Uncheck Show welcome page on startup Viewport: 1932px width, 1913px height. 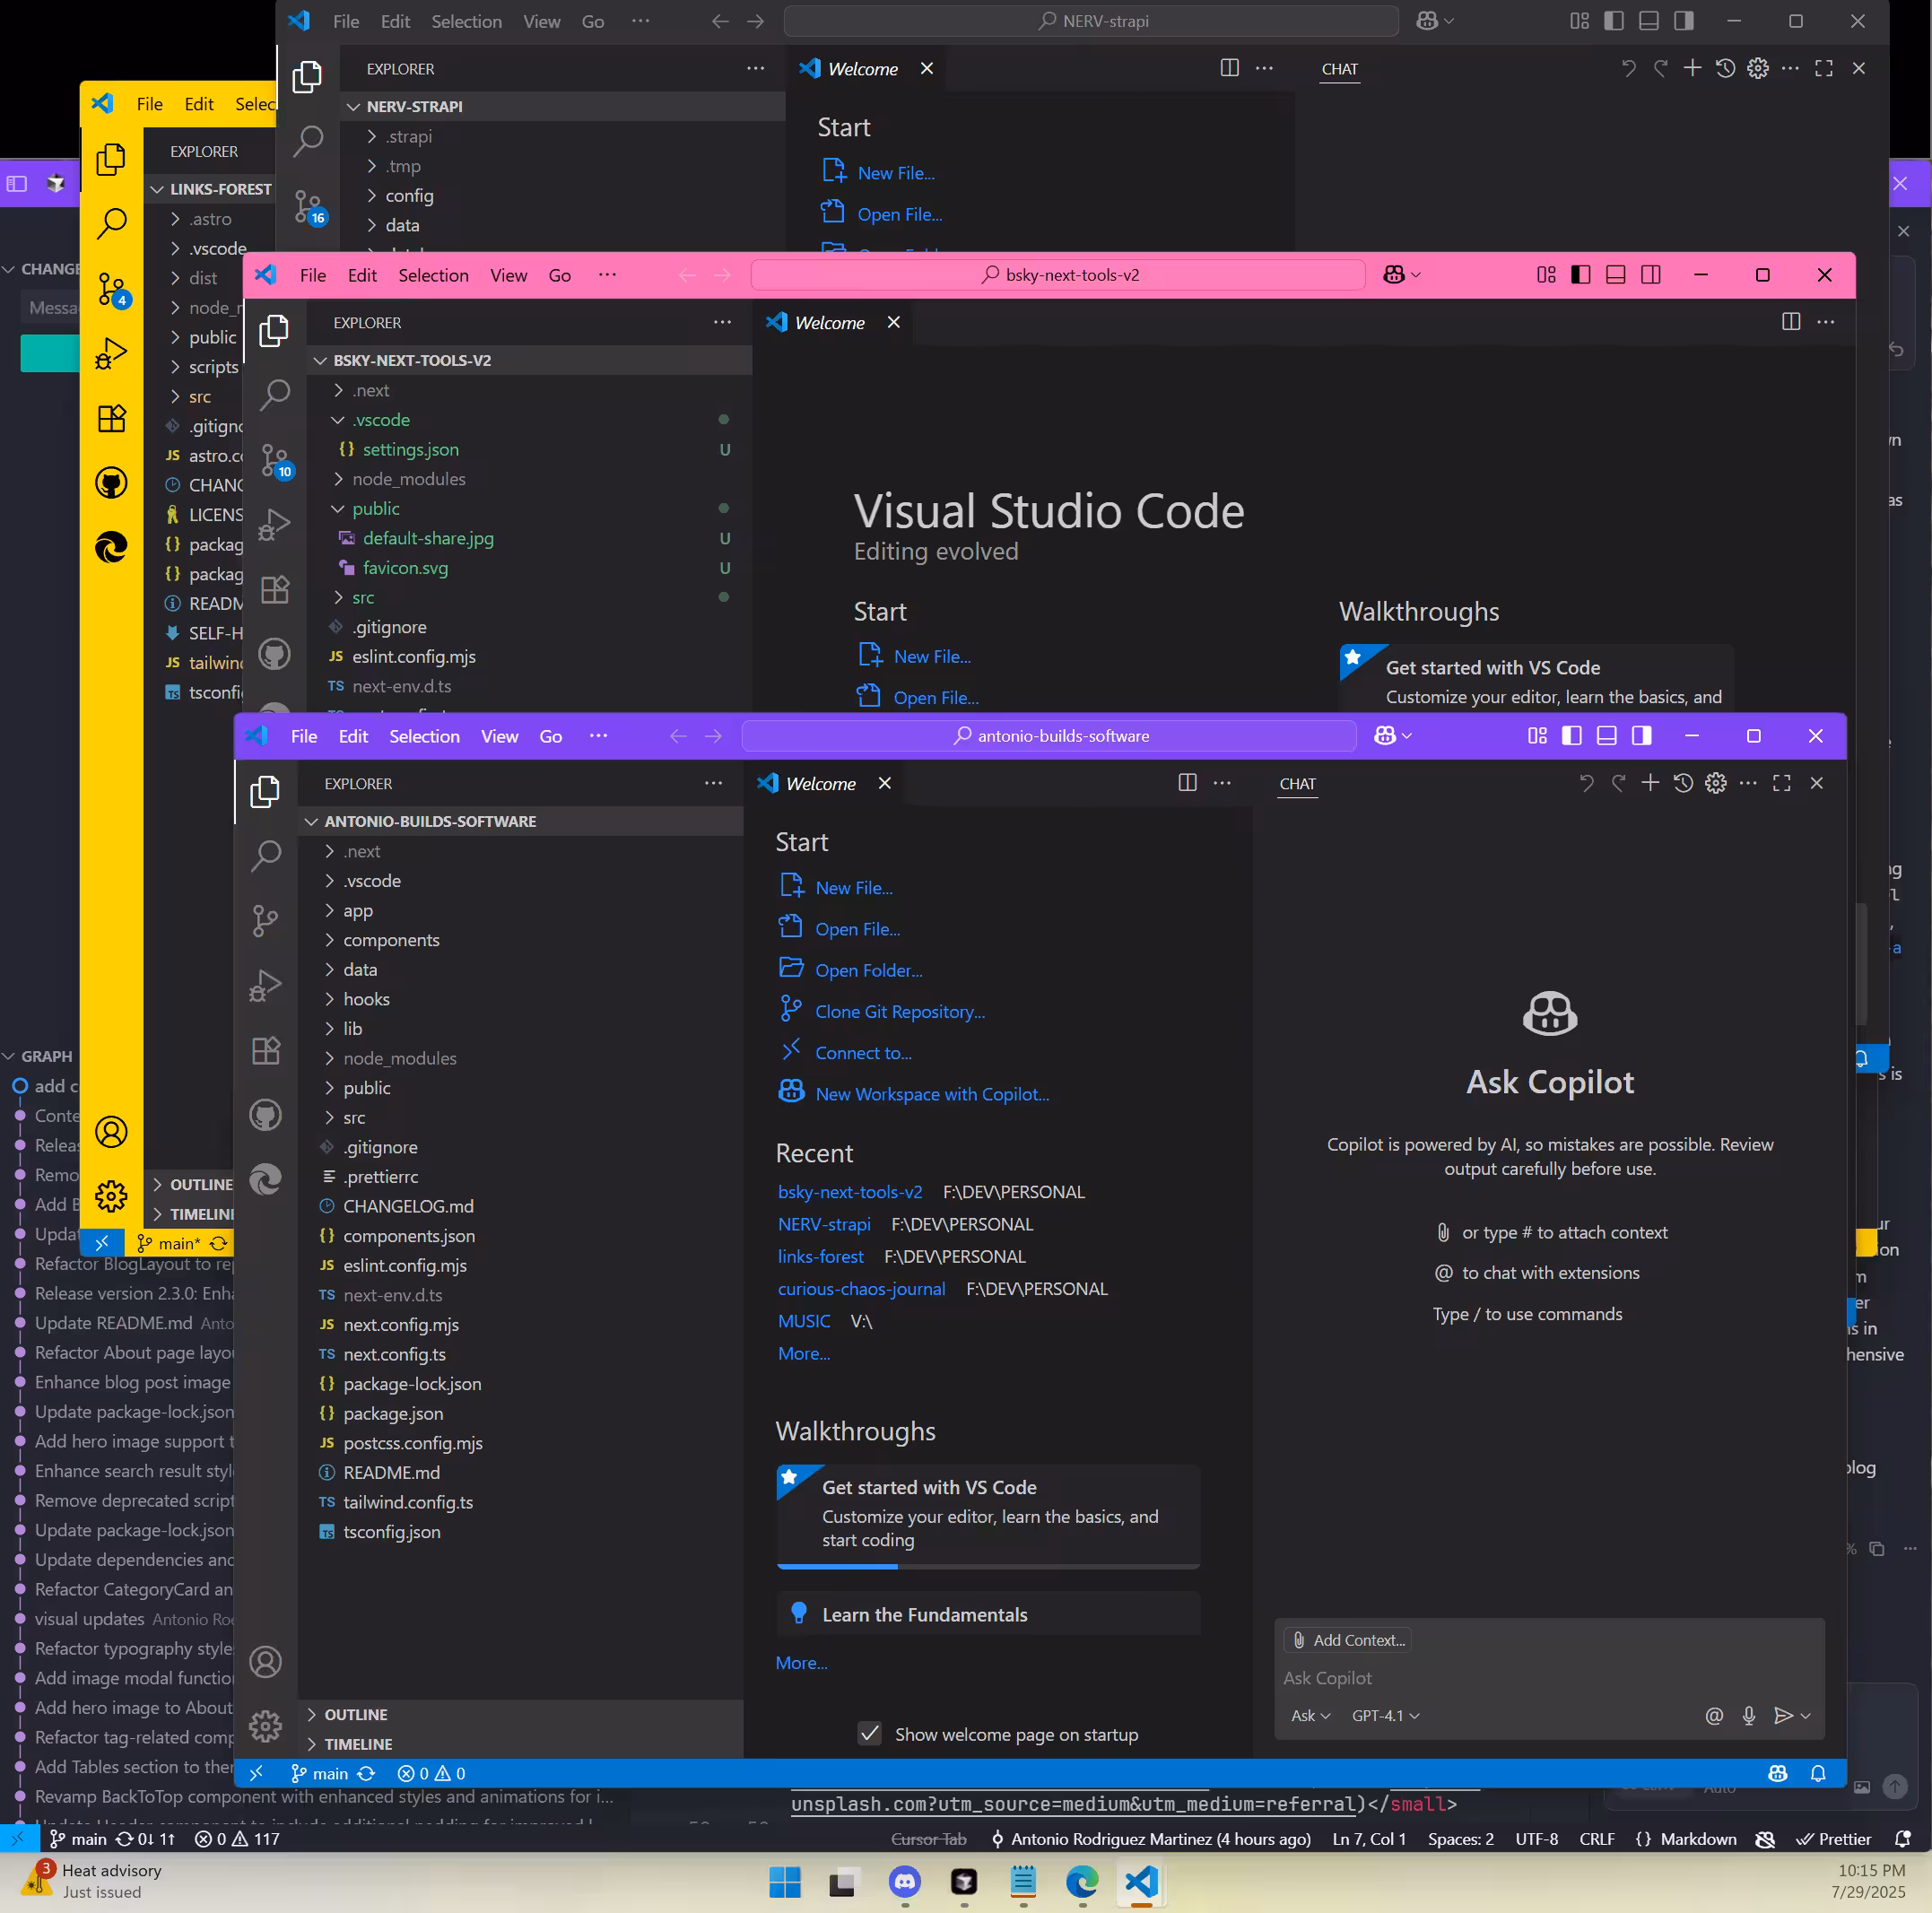coord(870,1734)
